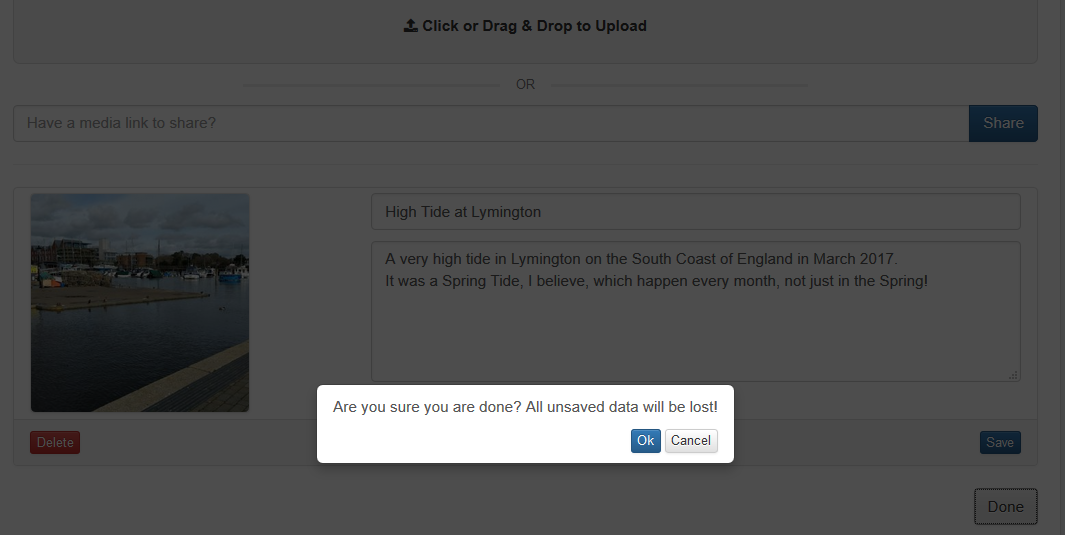Click the description box resize grip icon

tap(1013, 375)
